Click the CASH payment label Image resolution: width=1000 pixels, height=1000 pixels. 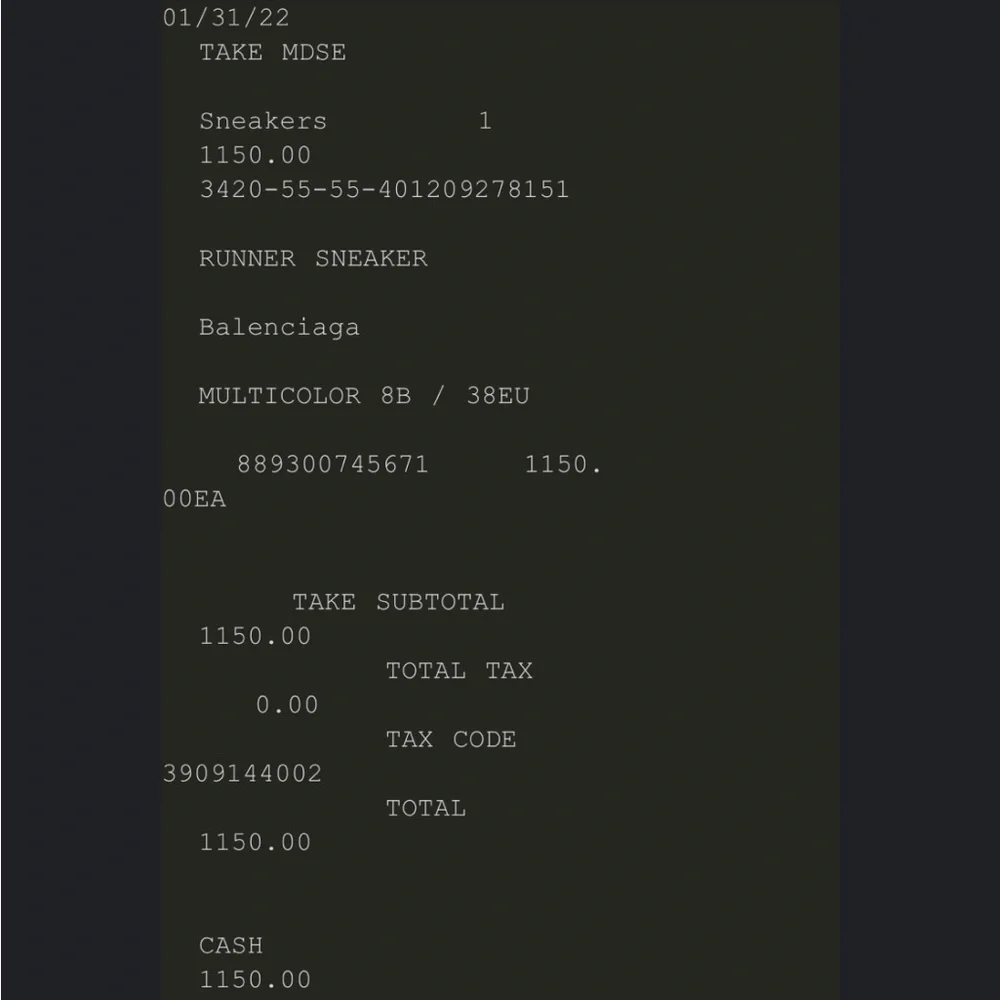click(x=231, y=946)
